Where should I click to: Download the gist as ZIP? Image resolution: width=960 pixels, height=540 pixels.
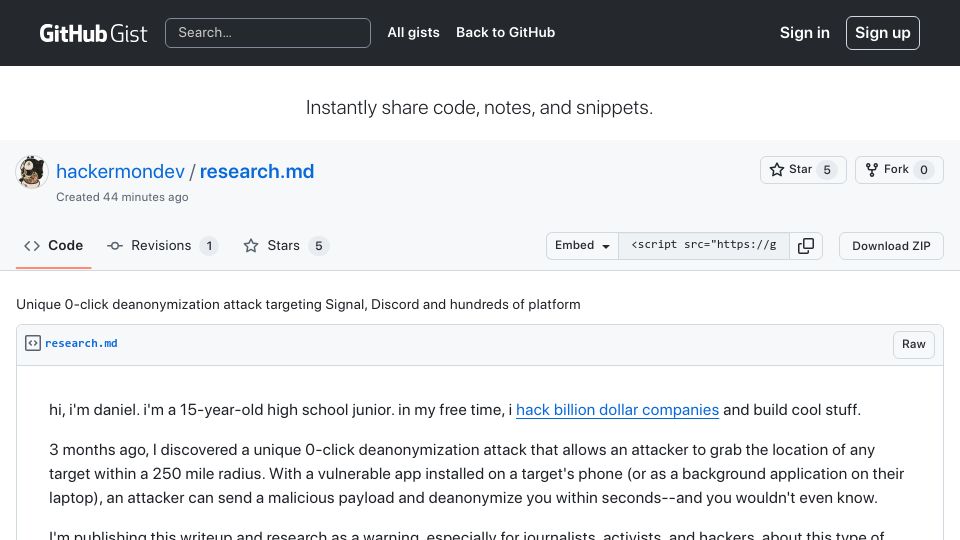[x=891, y=246]
